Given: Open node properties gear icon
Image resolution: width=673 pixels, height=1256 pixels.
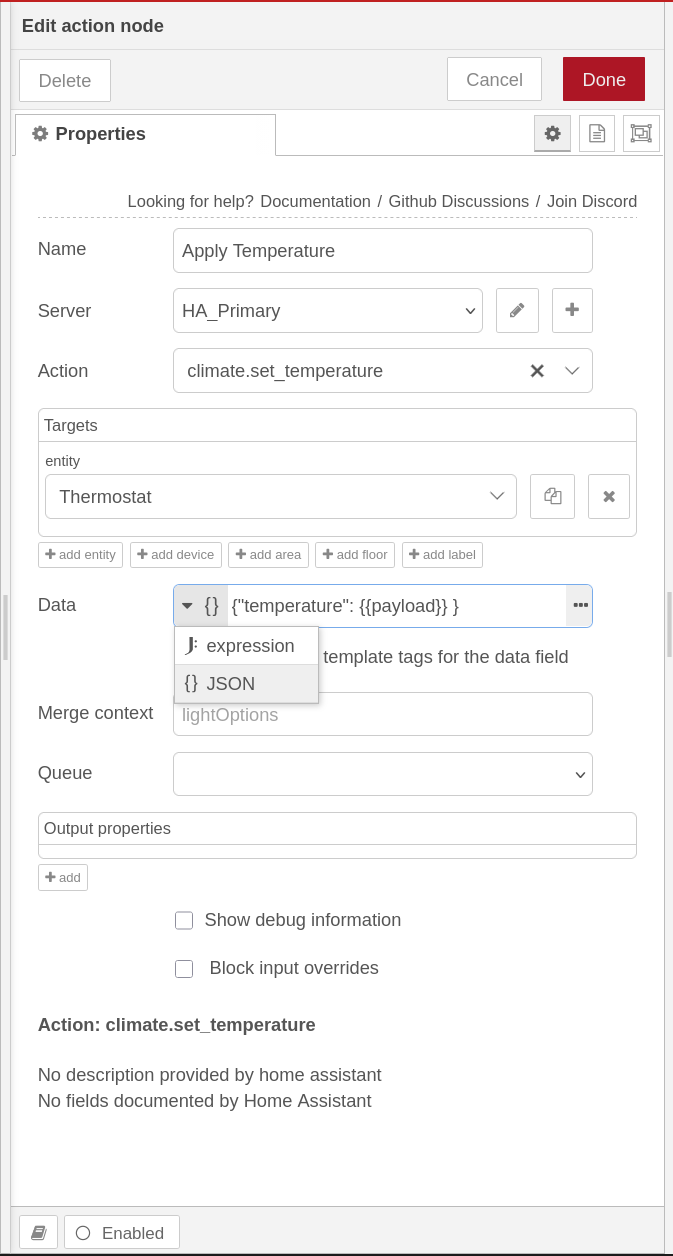Looking at the screenshot, I should click(x=552, y=133).
